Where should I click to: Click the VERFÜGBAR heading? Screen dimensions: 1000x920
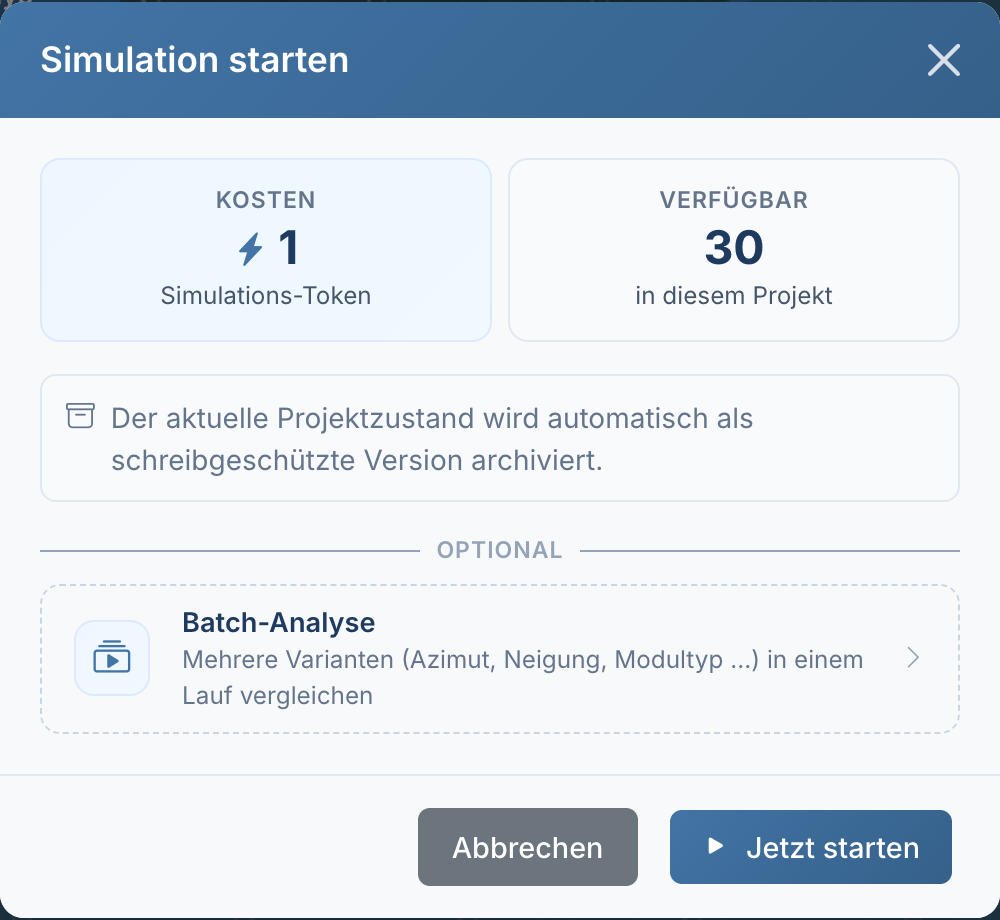click(x=733, y=200)
